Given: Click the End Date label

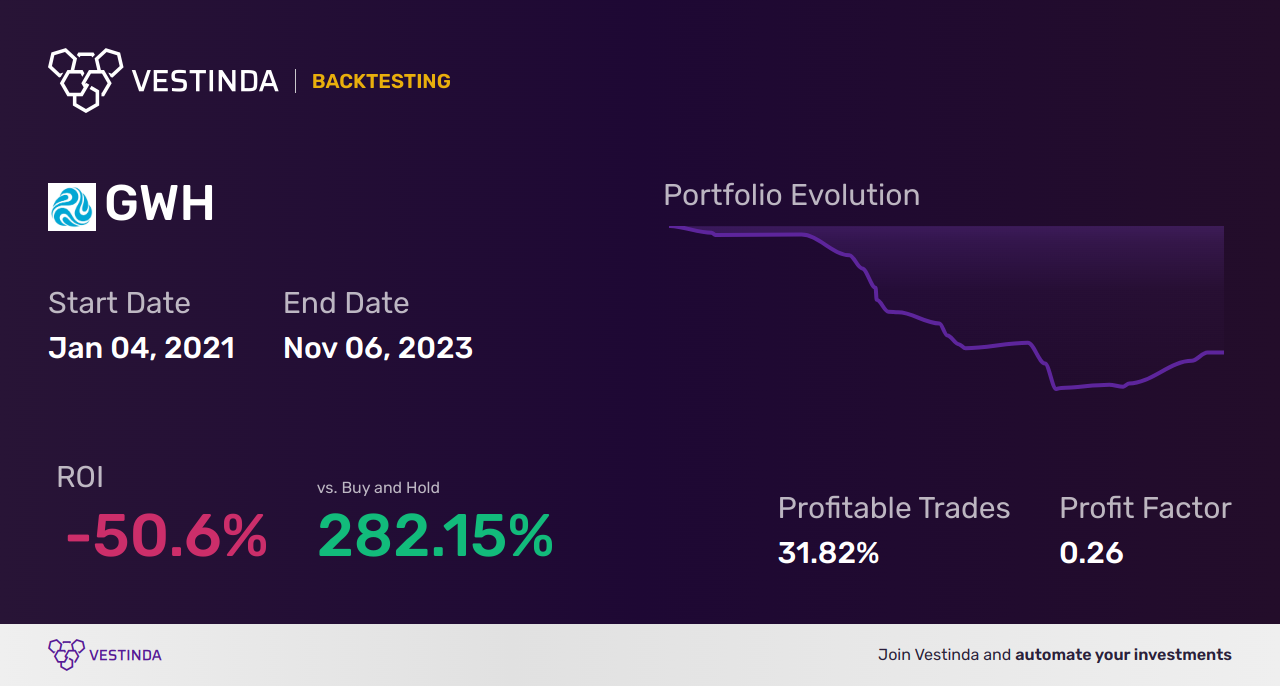Looking at the screenshot, I should click(x=346, y=303).
